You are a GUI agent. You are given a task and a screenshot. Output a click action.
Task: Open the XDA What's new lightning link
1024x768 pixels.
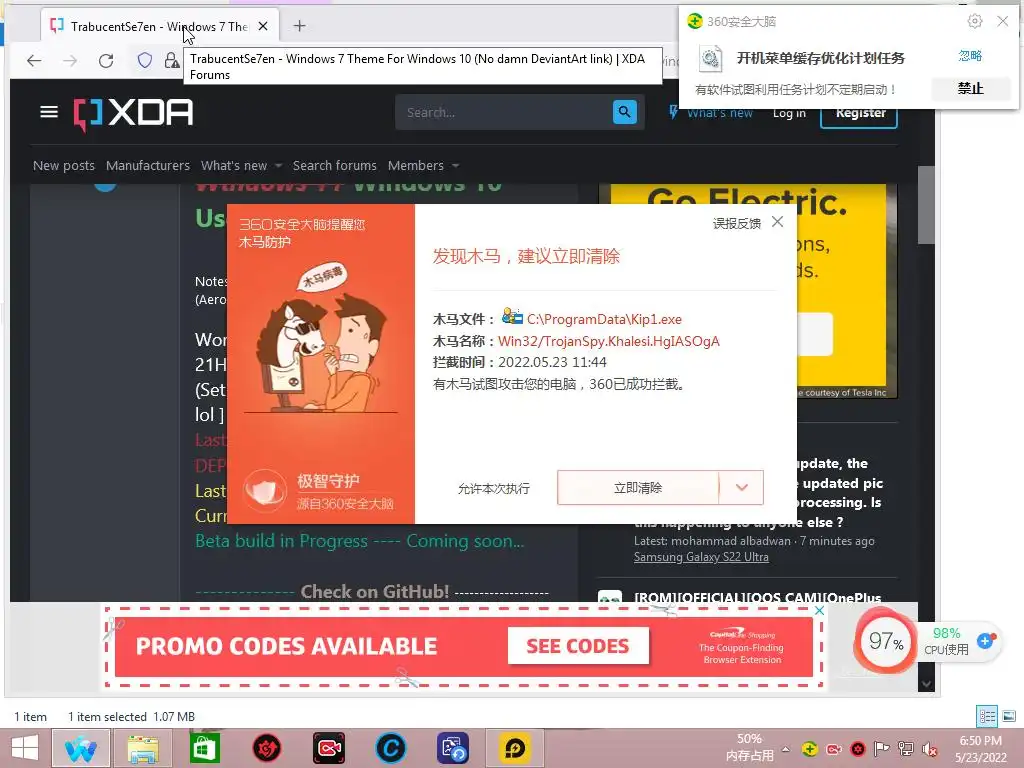[711, 113]
